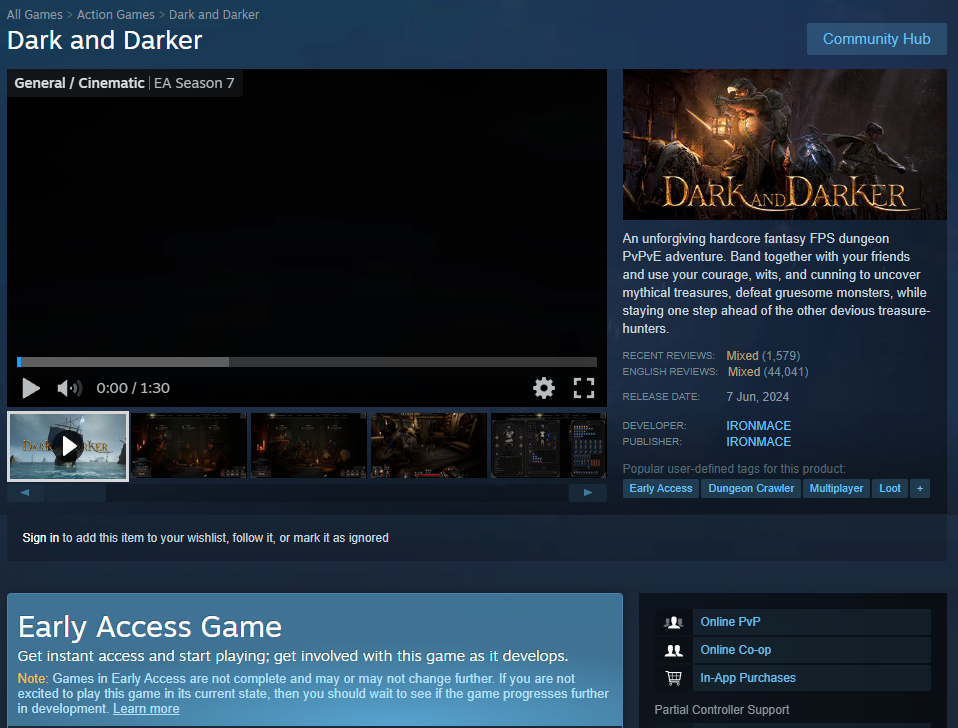Screen dimensions: 958x728
Task: Select the first trailer thumbnail with ship
Action: [68, 446]
